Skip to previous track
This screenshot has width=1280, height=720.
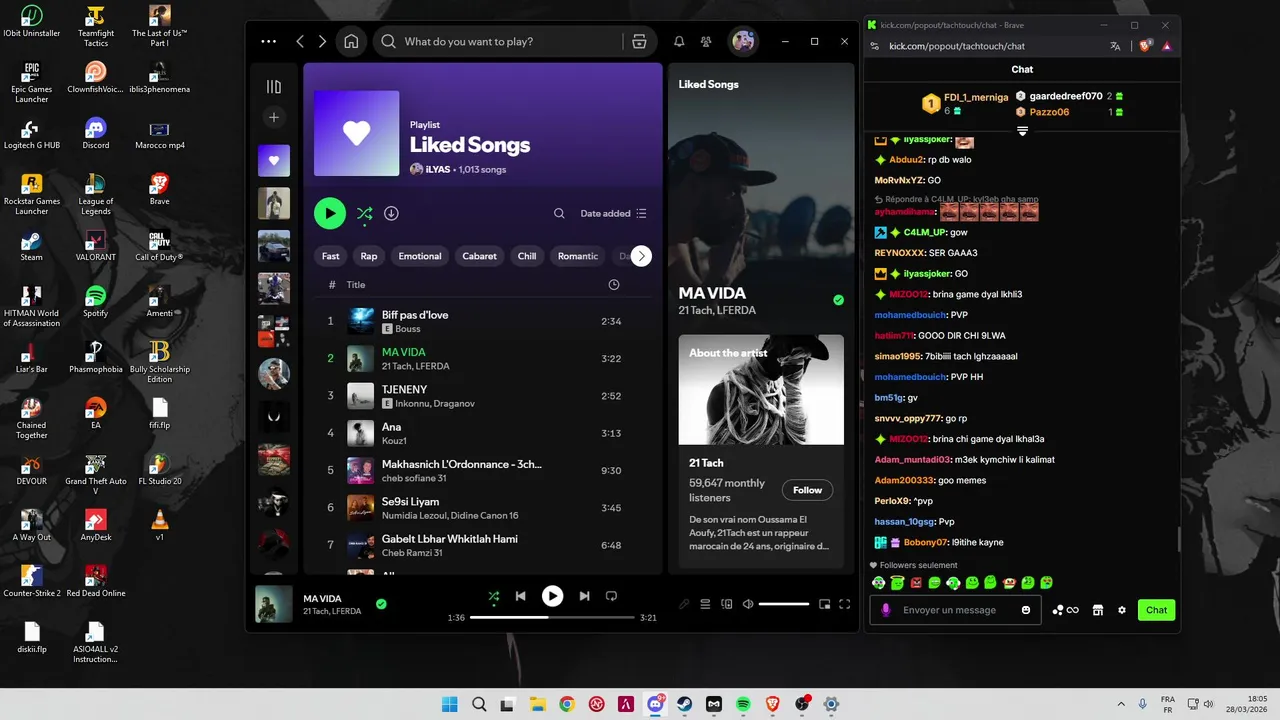[x=521, y=596]
